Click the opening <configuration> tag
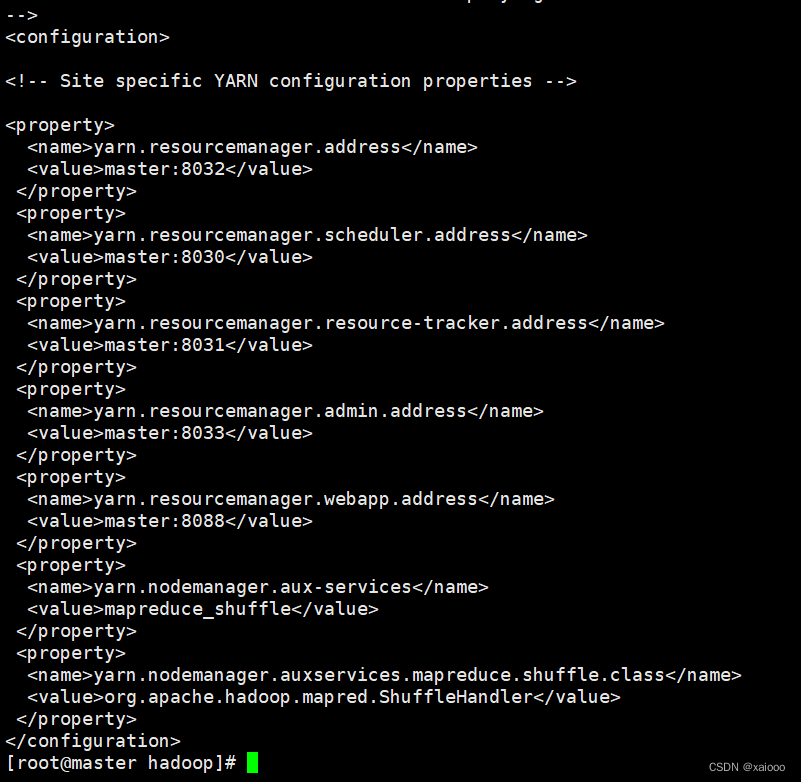Viewport: 801px width, 782px height. coord(87,37)
